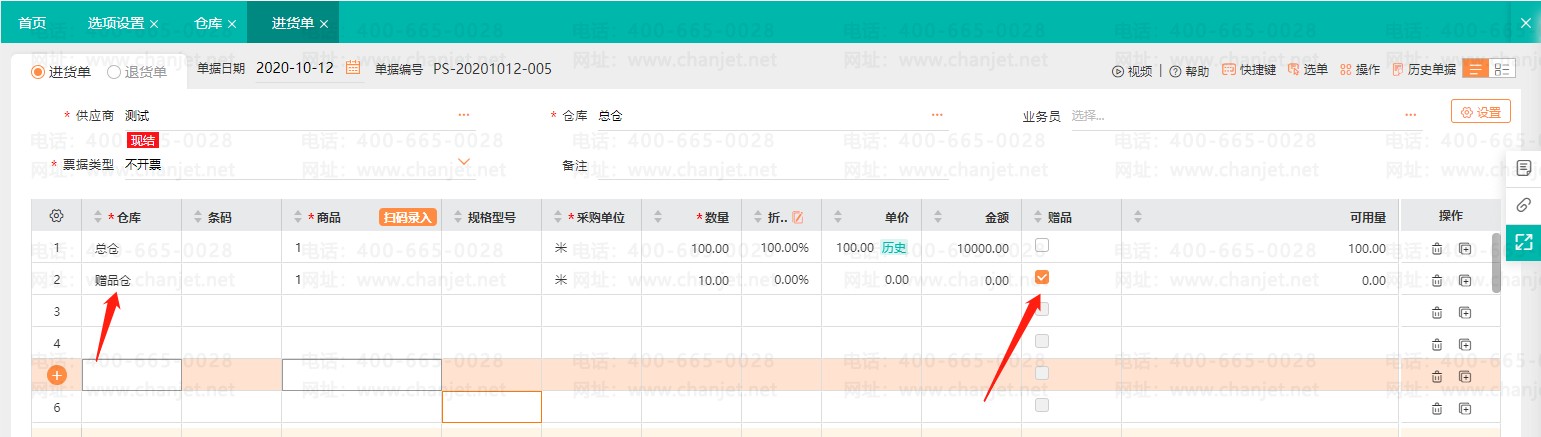1541x437 pixels.
Task: Open the 快捷键 shortcut keys option
Action: click(x=1249, y=70)
